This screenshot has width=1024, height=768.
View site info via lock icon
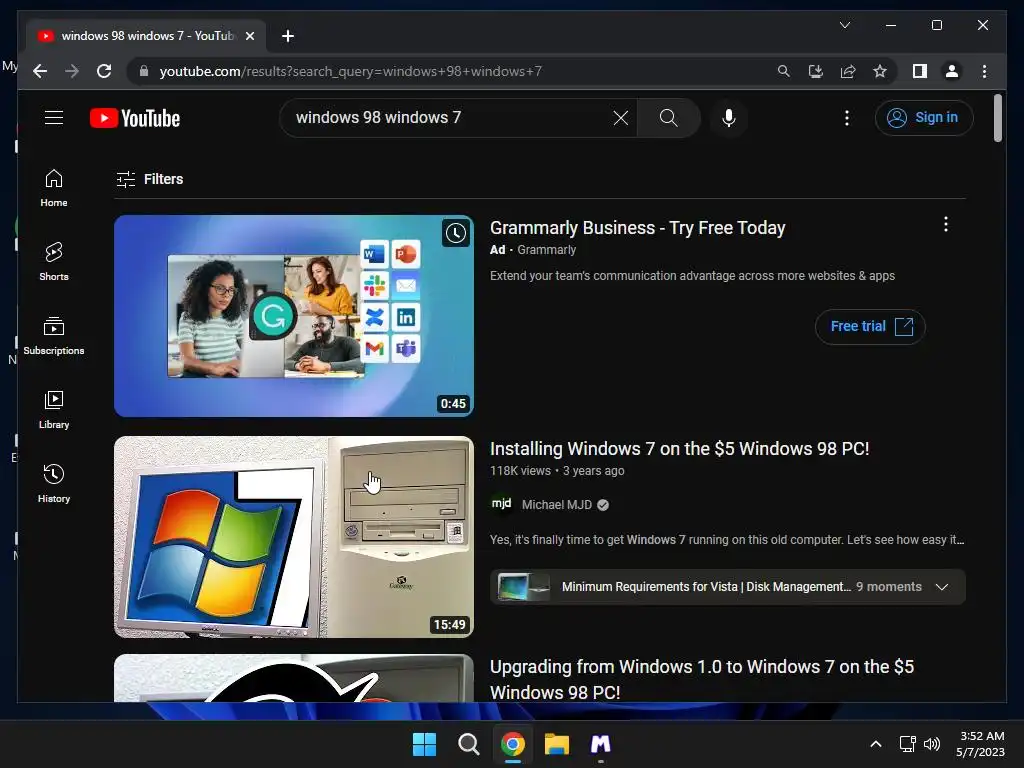tap(144, 71)
